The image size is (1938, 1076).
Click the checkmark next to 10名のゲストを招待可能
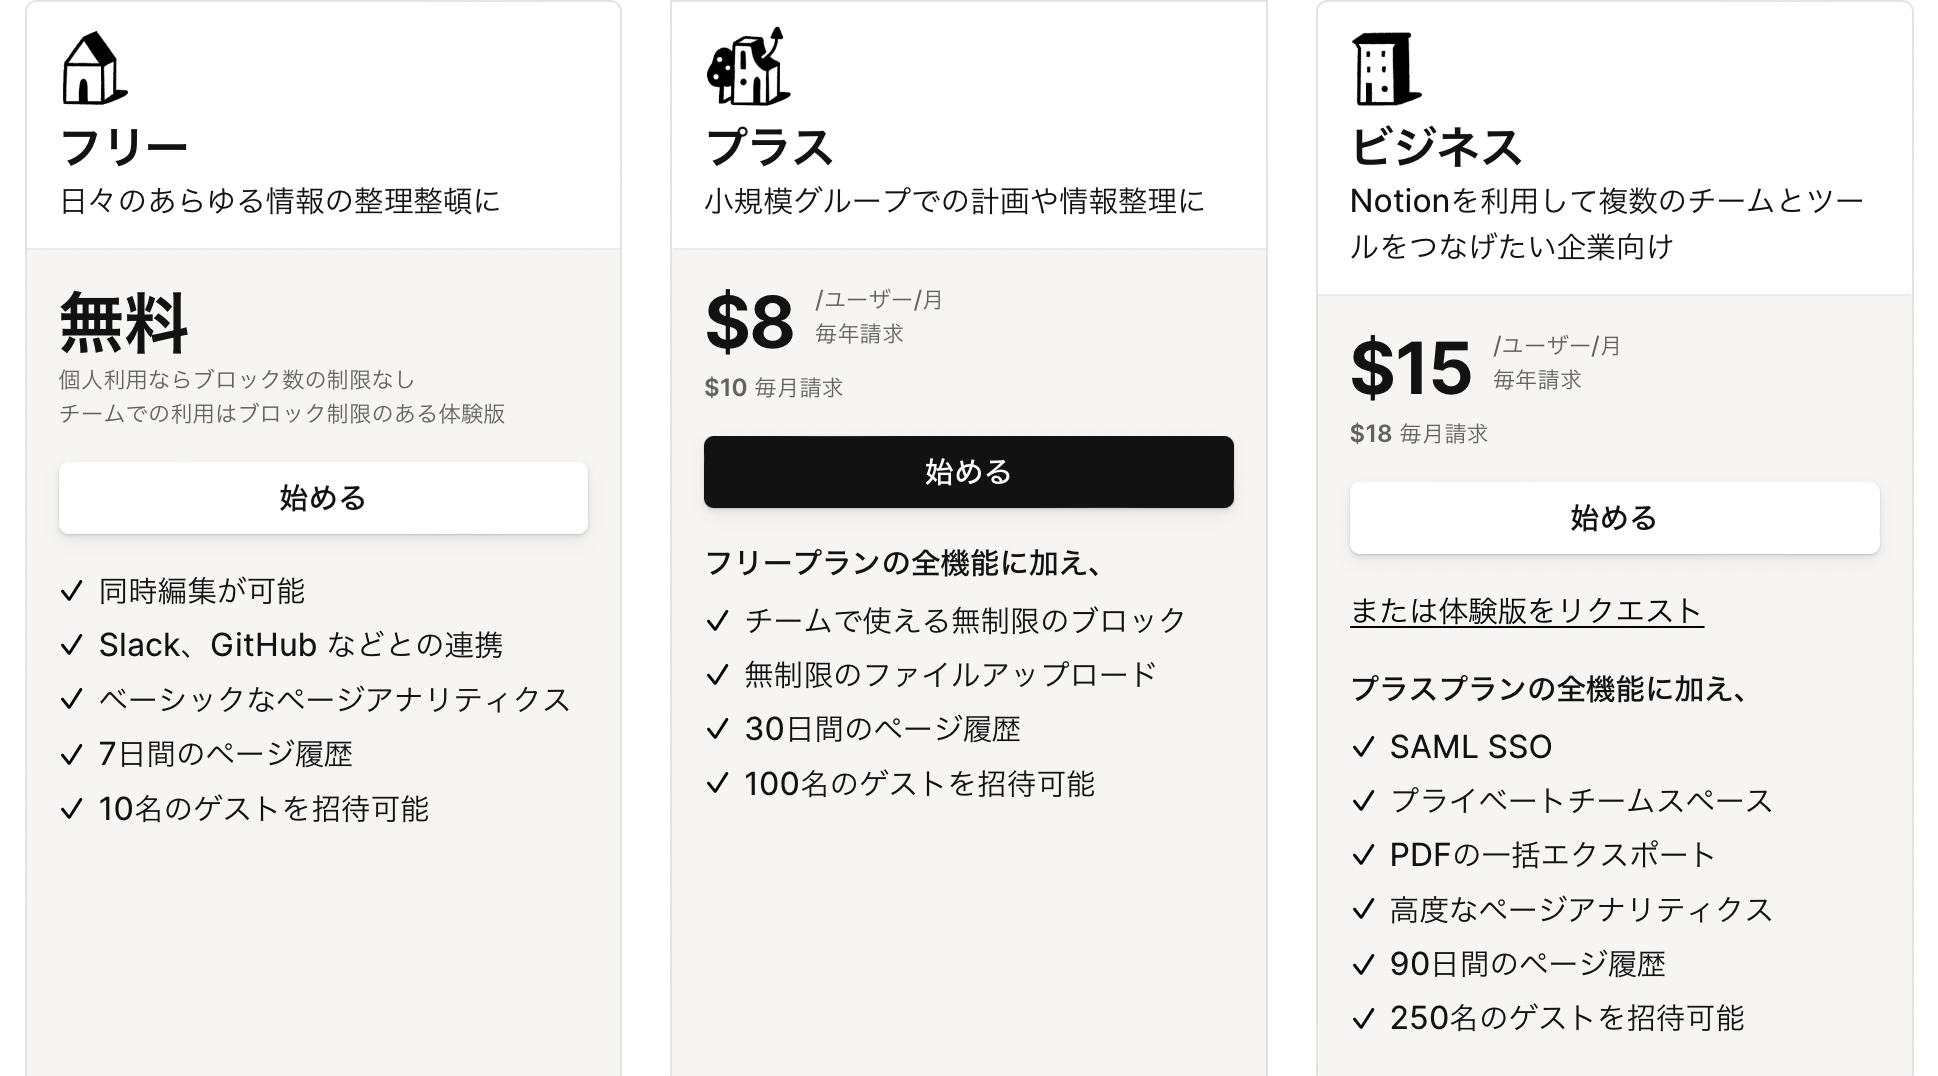coord(71,809)
